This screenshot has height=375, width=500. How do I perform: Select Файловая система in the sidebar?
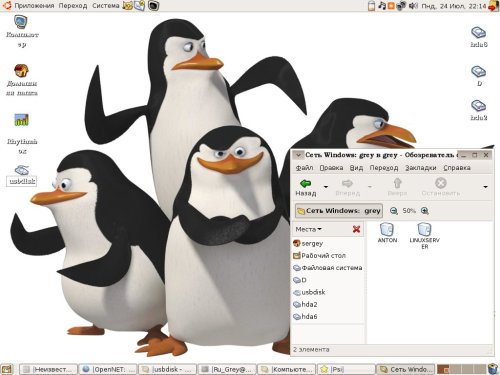pyautogui.click(x=328, y=268)
